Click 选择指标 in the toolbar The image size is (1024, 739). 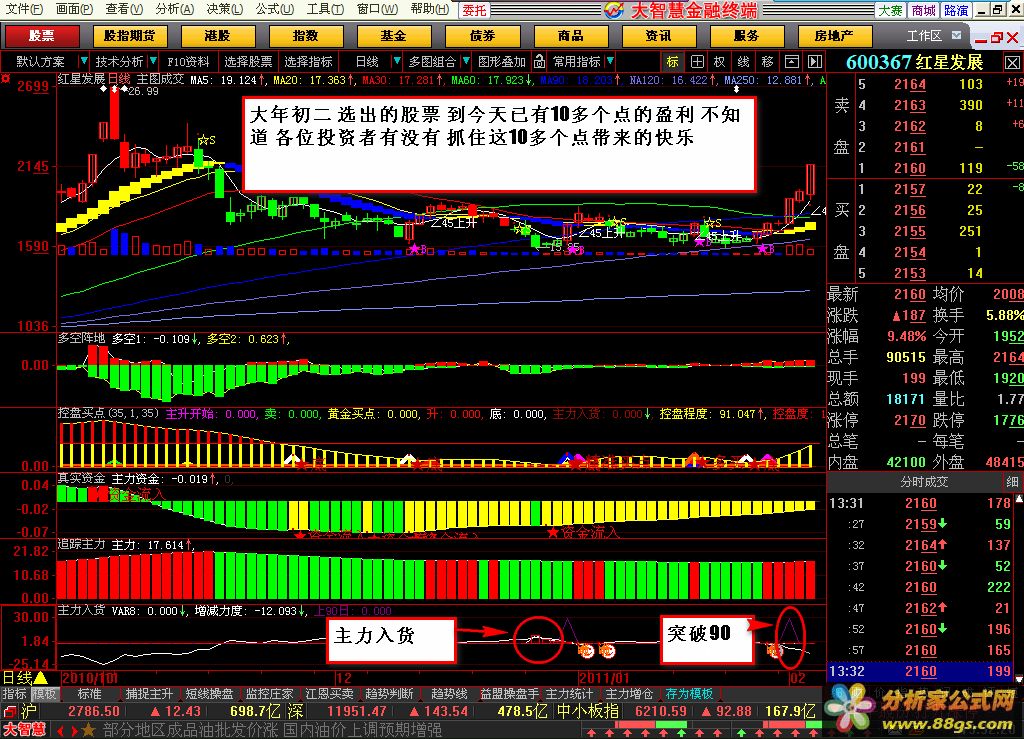[309, 61]
